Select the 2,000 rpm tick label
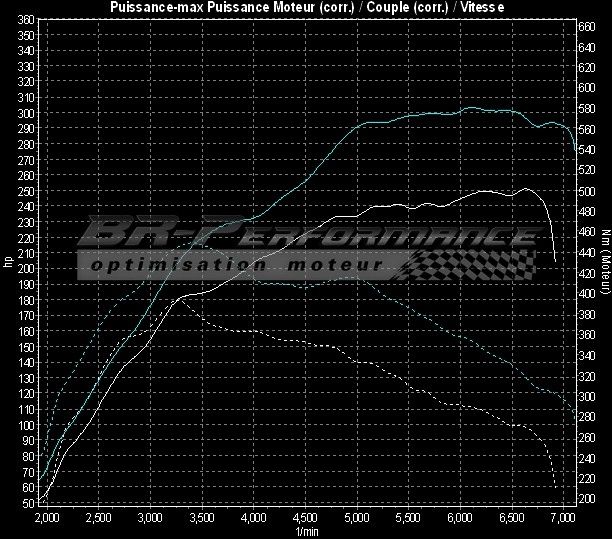Image resolution: width=612 pixels, height=539 pixels. pos(46,518)
